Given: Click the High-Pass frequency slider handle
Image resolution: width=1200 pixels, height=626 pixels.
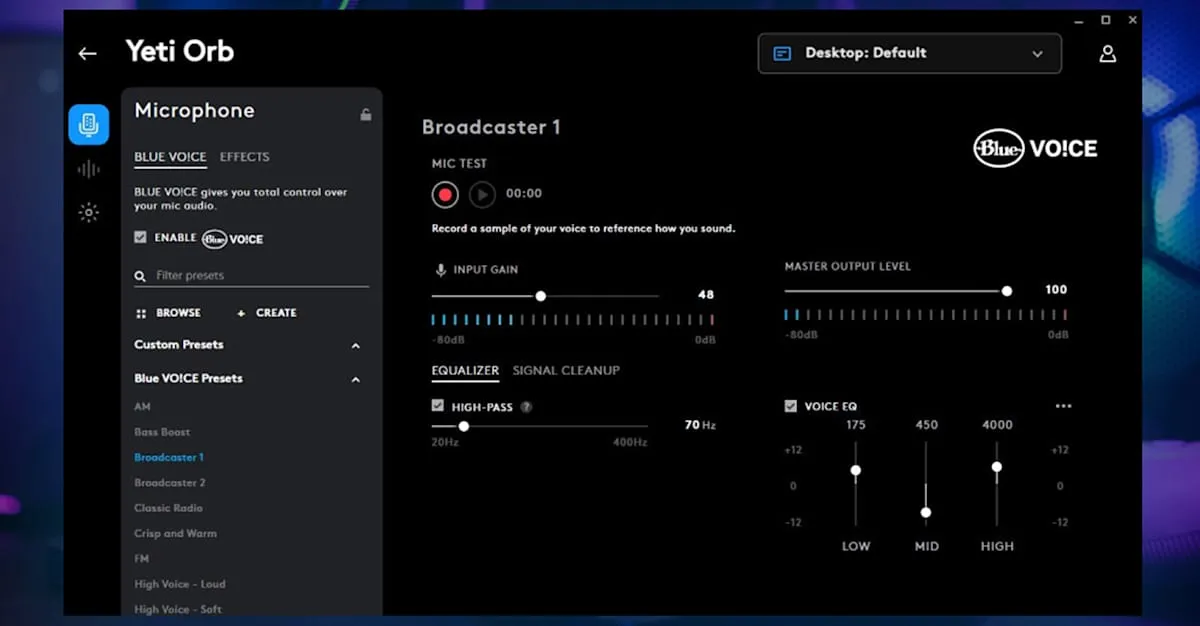Looking at the screenshot, I should [464, 426].
